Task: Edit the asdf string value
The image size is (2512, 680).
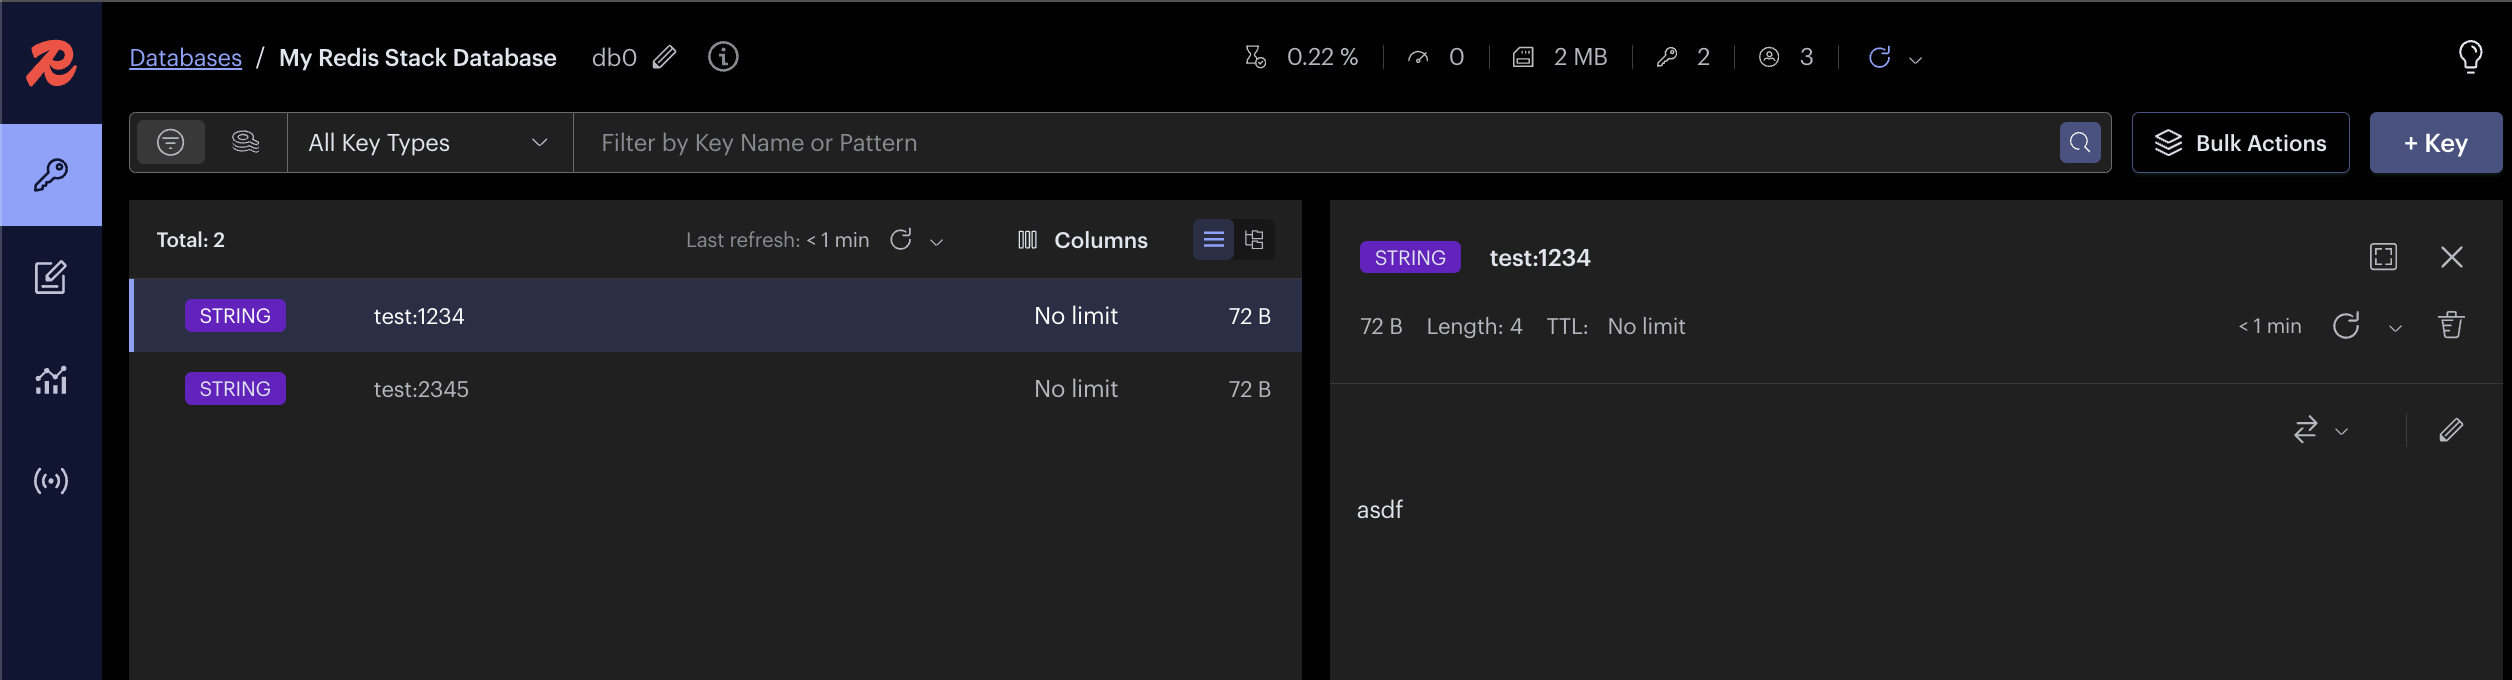Action: tap(2451, 430)
